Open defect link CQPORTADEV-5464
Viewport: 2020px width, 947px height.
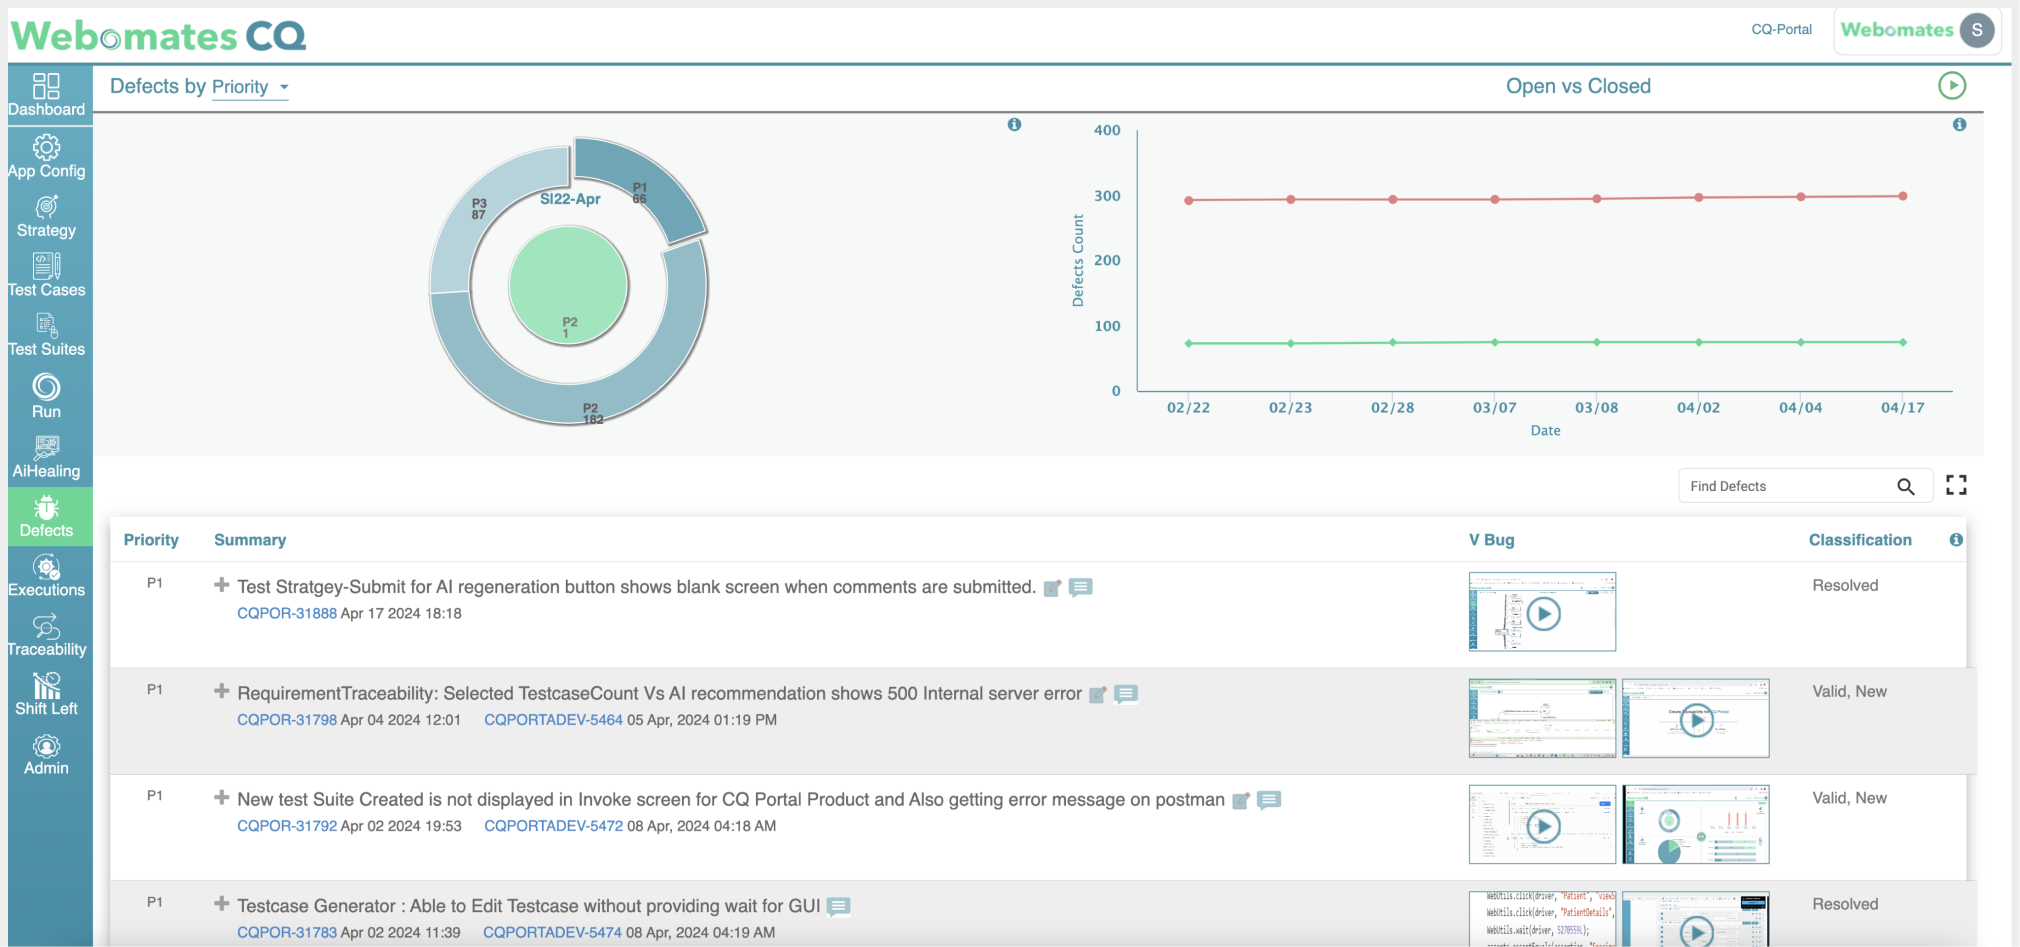(553, 719)
